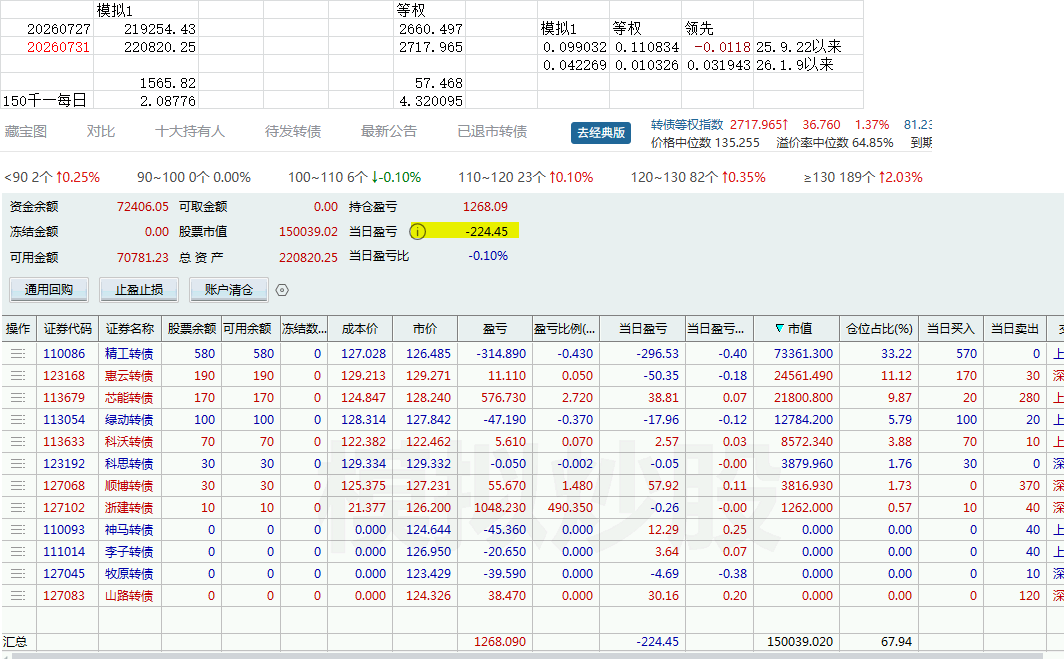Select the 100~110 price range filter
Viewport: 1064px width, 660px height.
coord(354,177)
